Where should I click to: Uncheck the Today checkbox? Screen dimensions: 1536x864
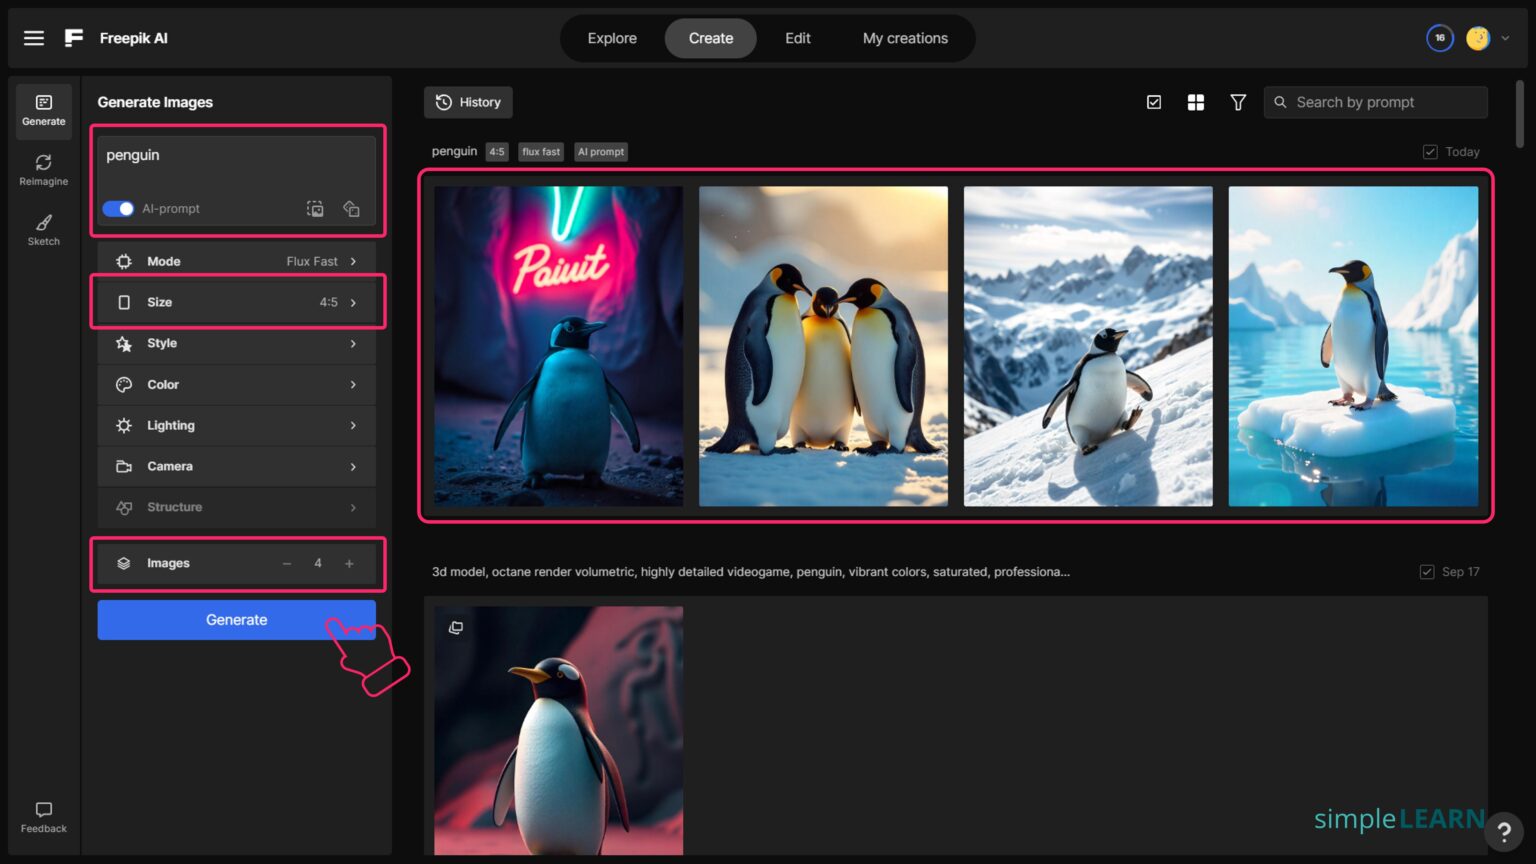(1431, 151)
